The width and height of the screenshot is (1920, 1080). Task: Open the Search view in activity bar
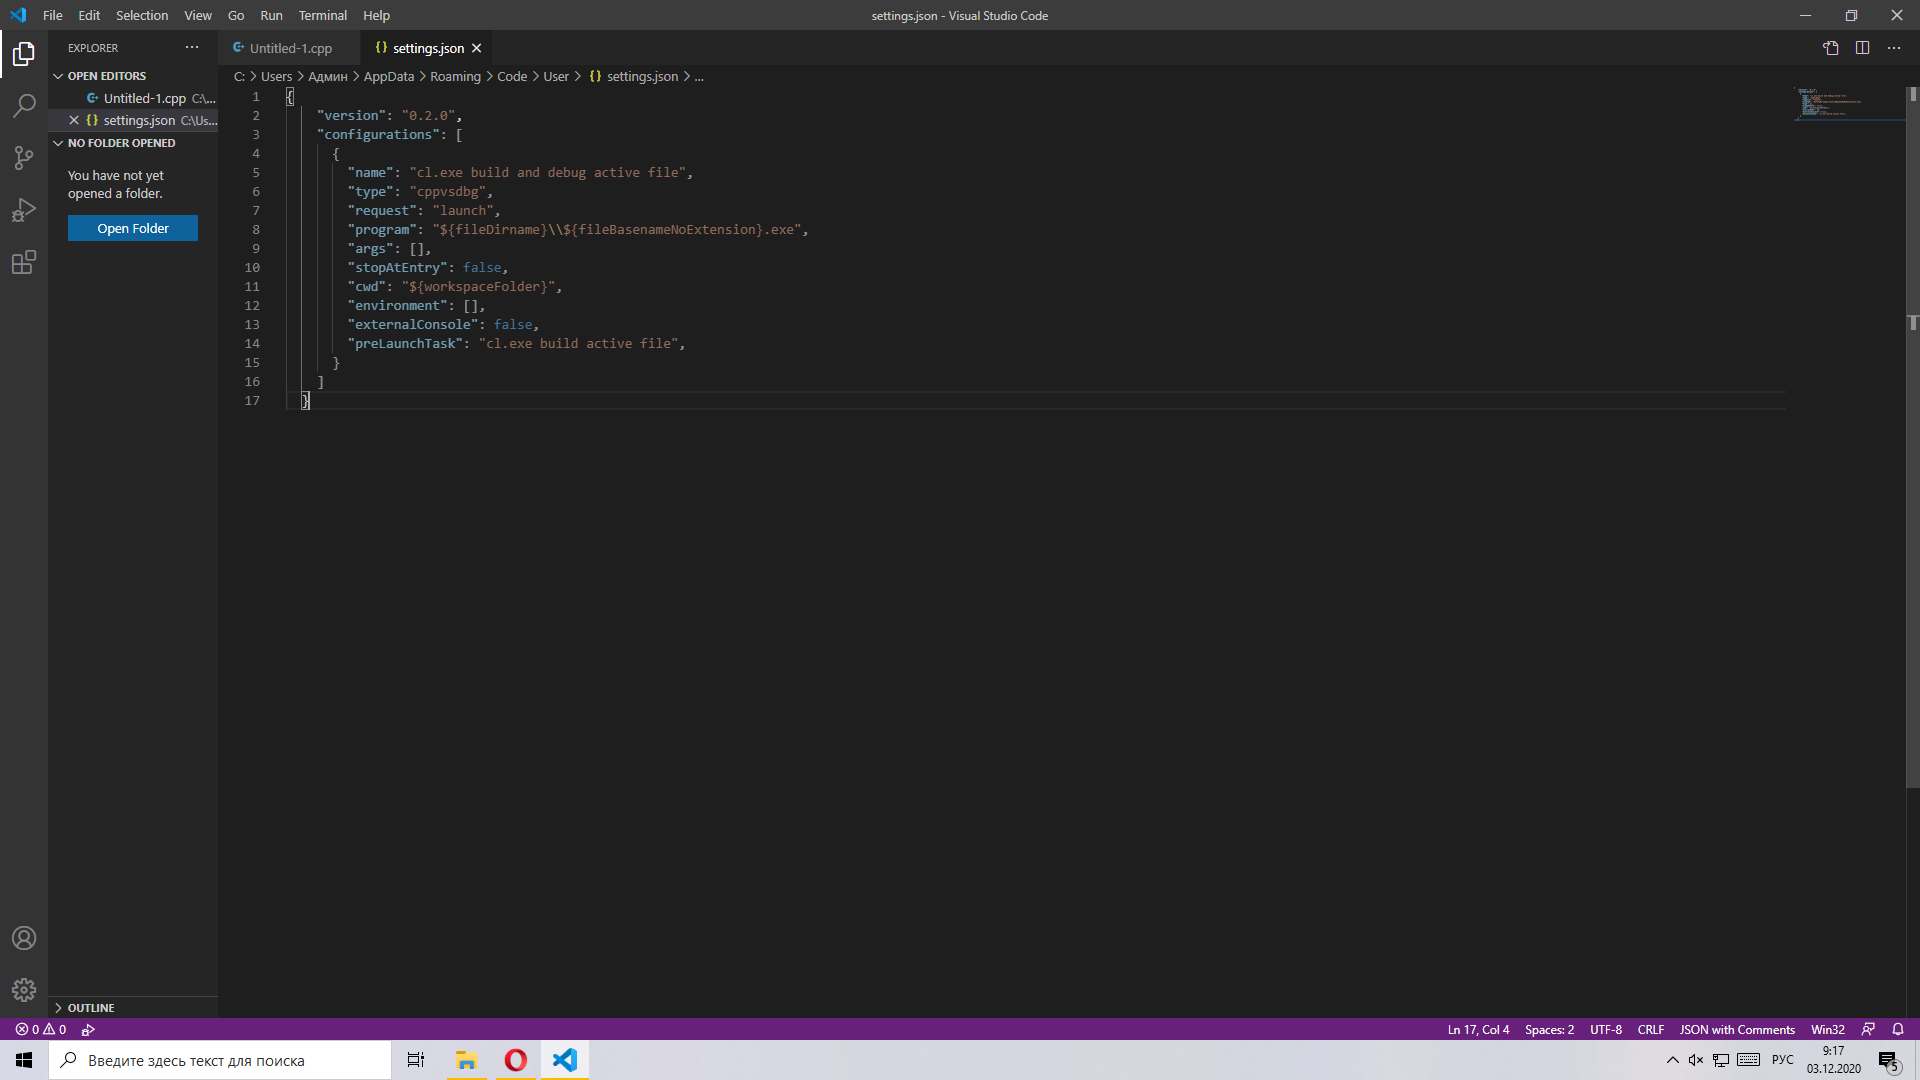pyautogui.click(x=24, y=105)
